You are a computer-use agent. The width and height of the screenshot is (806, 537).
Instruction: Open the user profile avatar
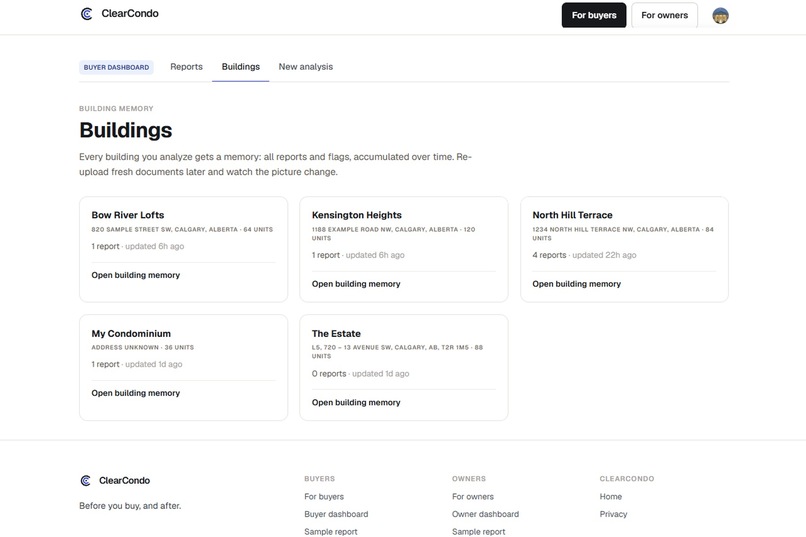[x=720, y=15]
